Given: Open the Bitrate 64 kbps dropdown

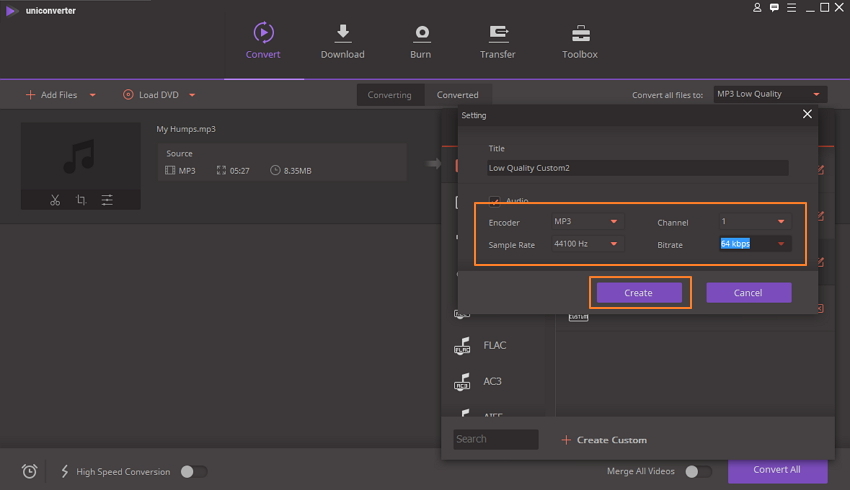Looking at the screenshot, I should [x=755, y=244].
